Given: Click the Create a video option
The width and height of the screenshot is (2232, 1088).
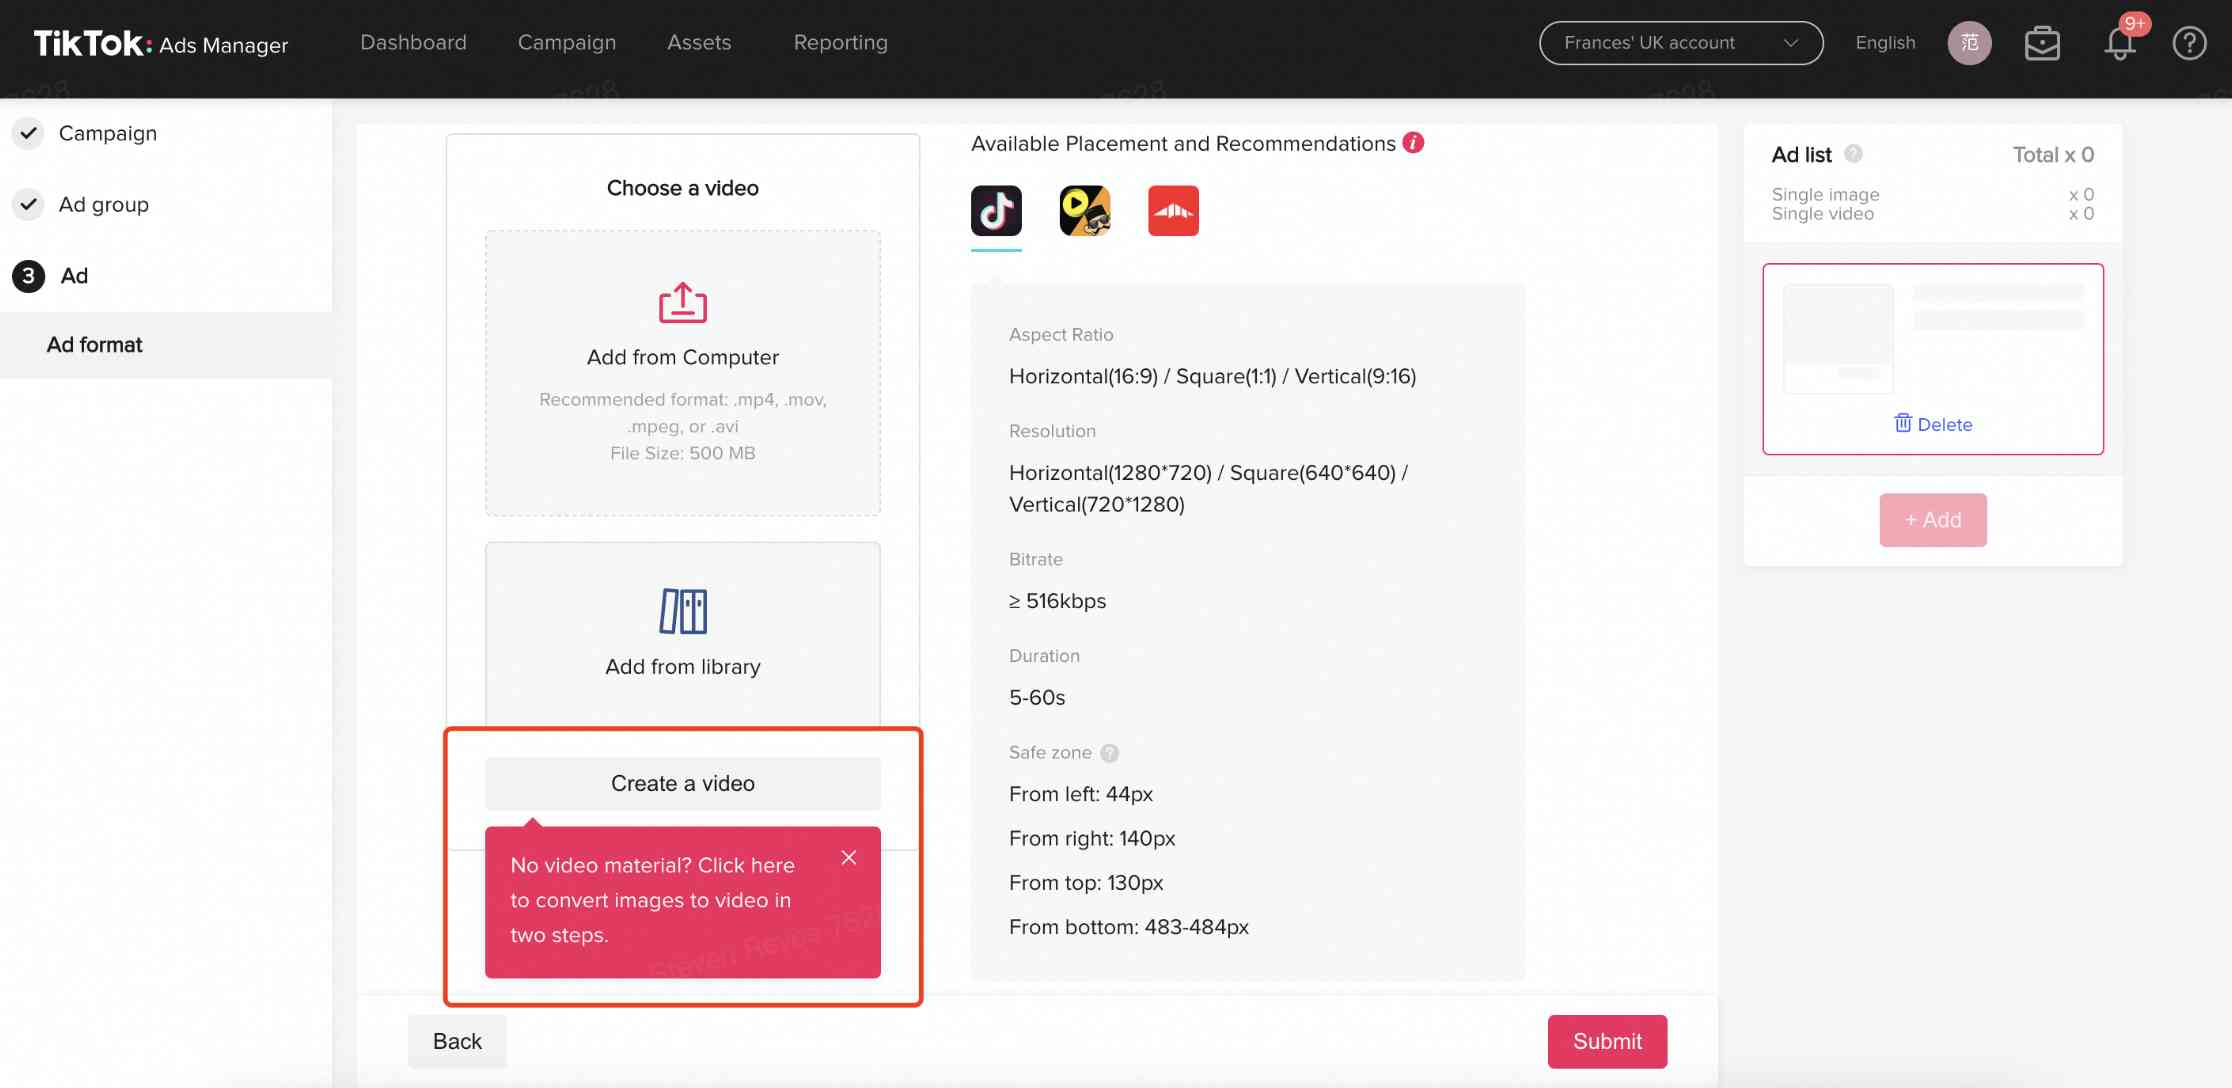Looking at the screenshot, I should (x=682, y=782).
